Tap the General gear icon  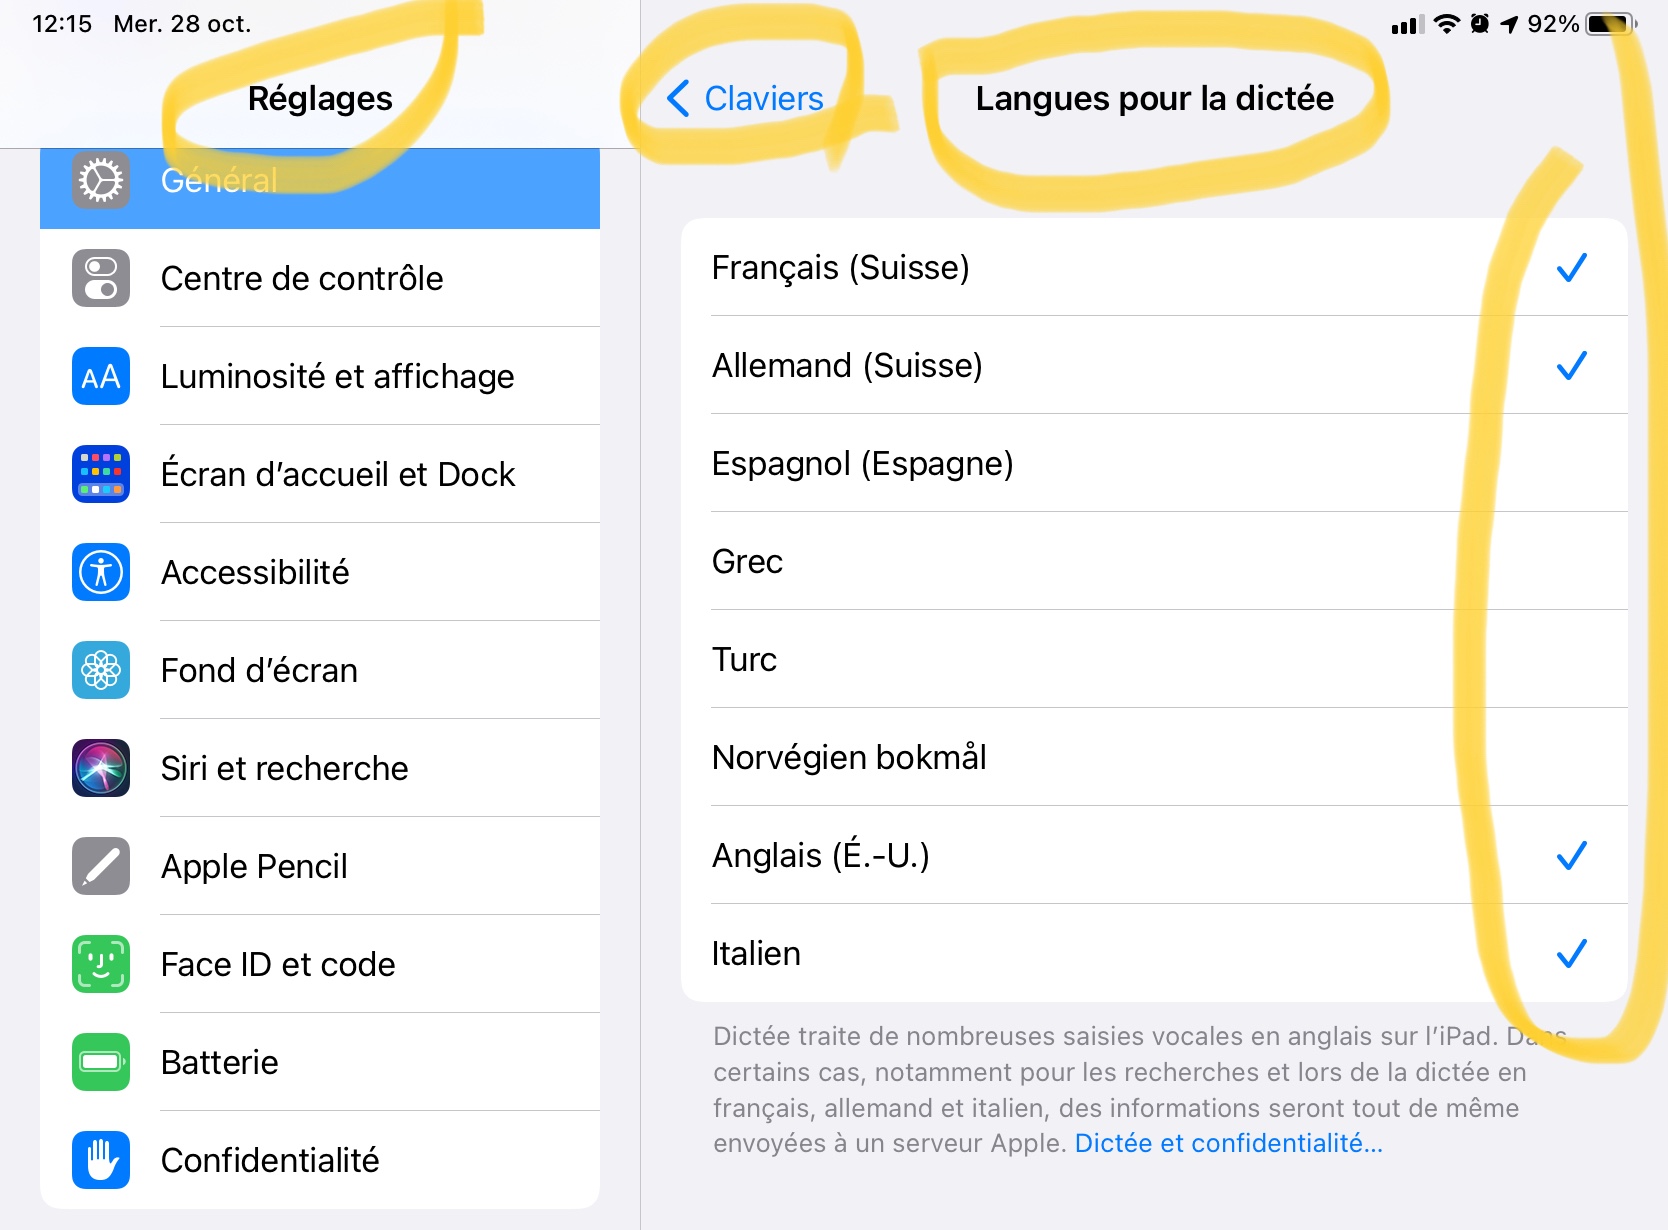click(101, 181)
